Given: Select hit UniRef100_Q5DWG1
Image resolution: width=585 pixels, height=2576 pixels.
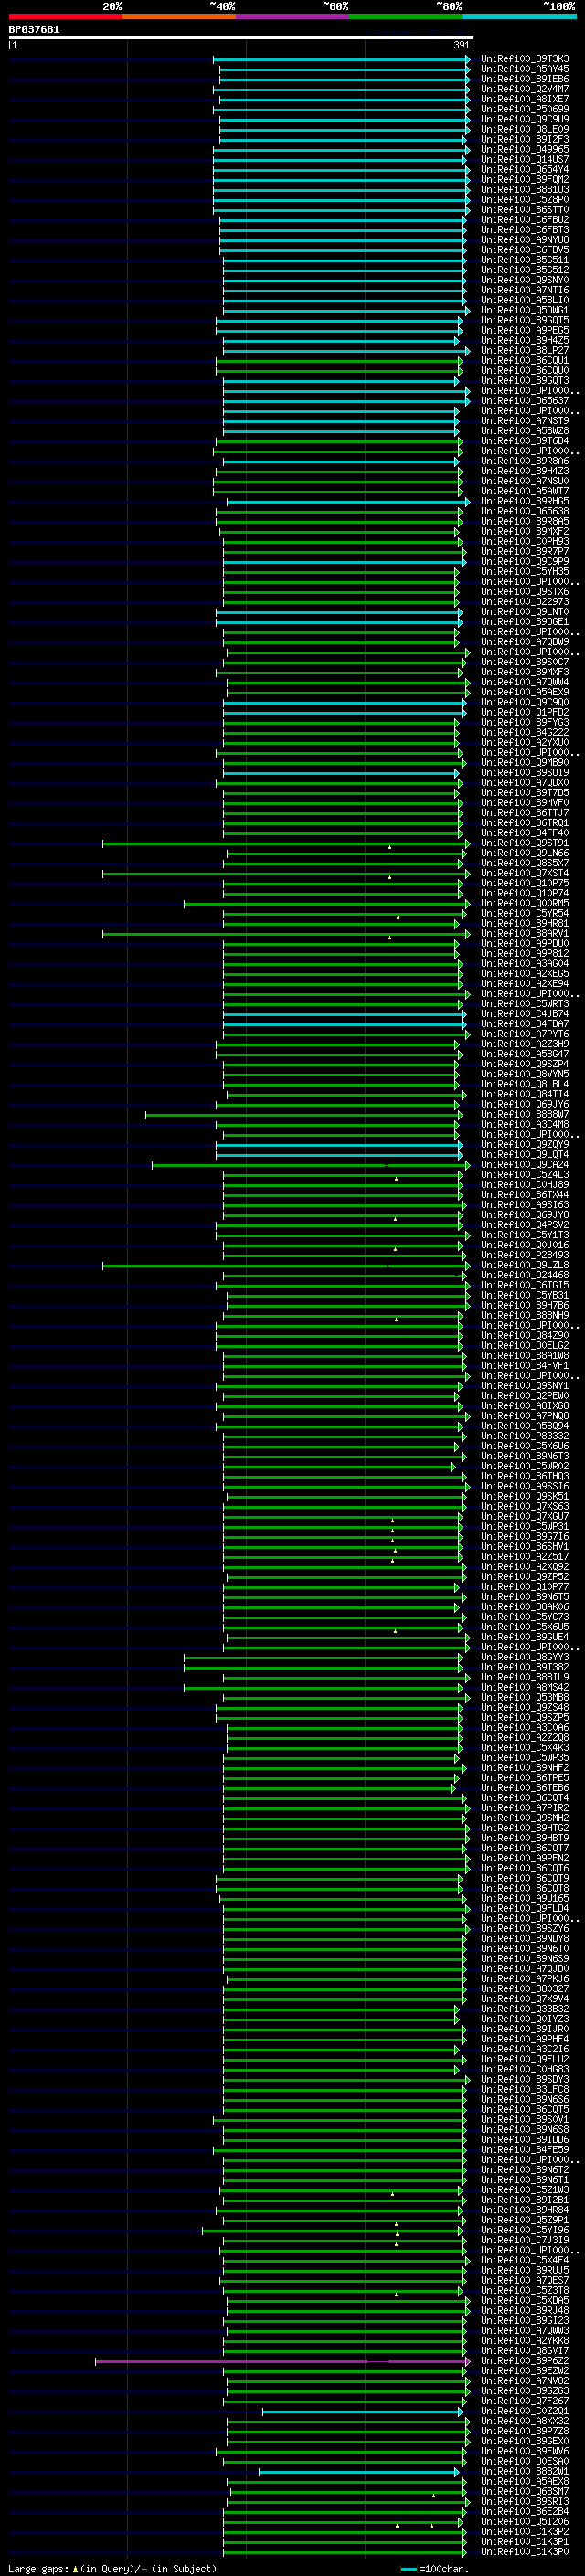Looking at the screenshot, I should 525,310.
